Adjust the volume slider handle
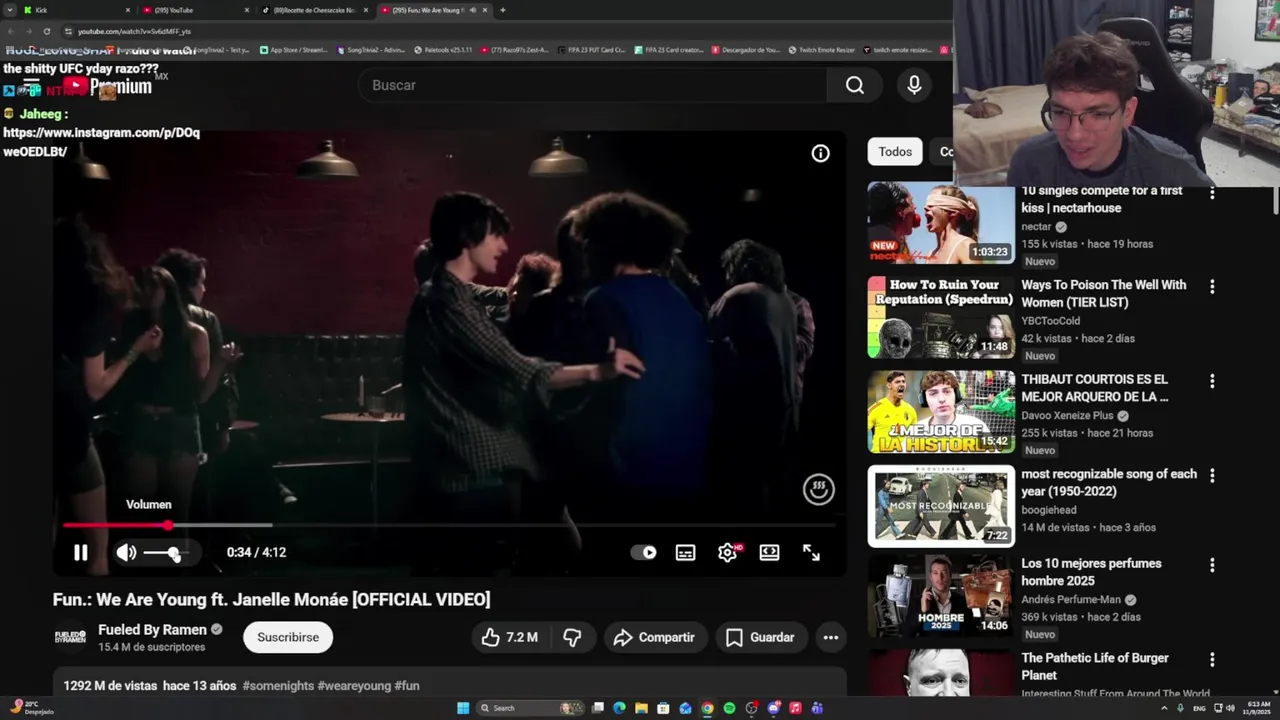The height and width of the screenshot is (720, 1280). point(175,553)
